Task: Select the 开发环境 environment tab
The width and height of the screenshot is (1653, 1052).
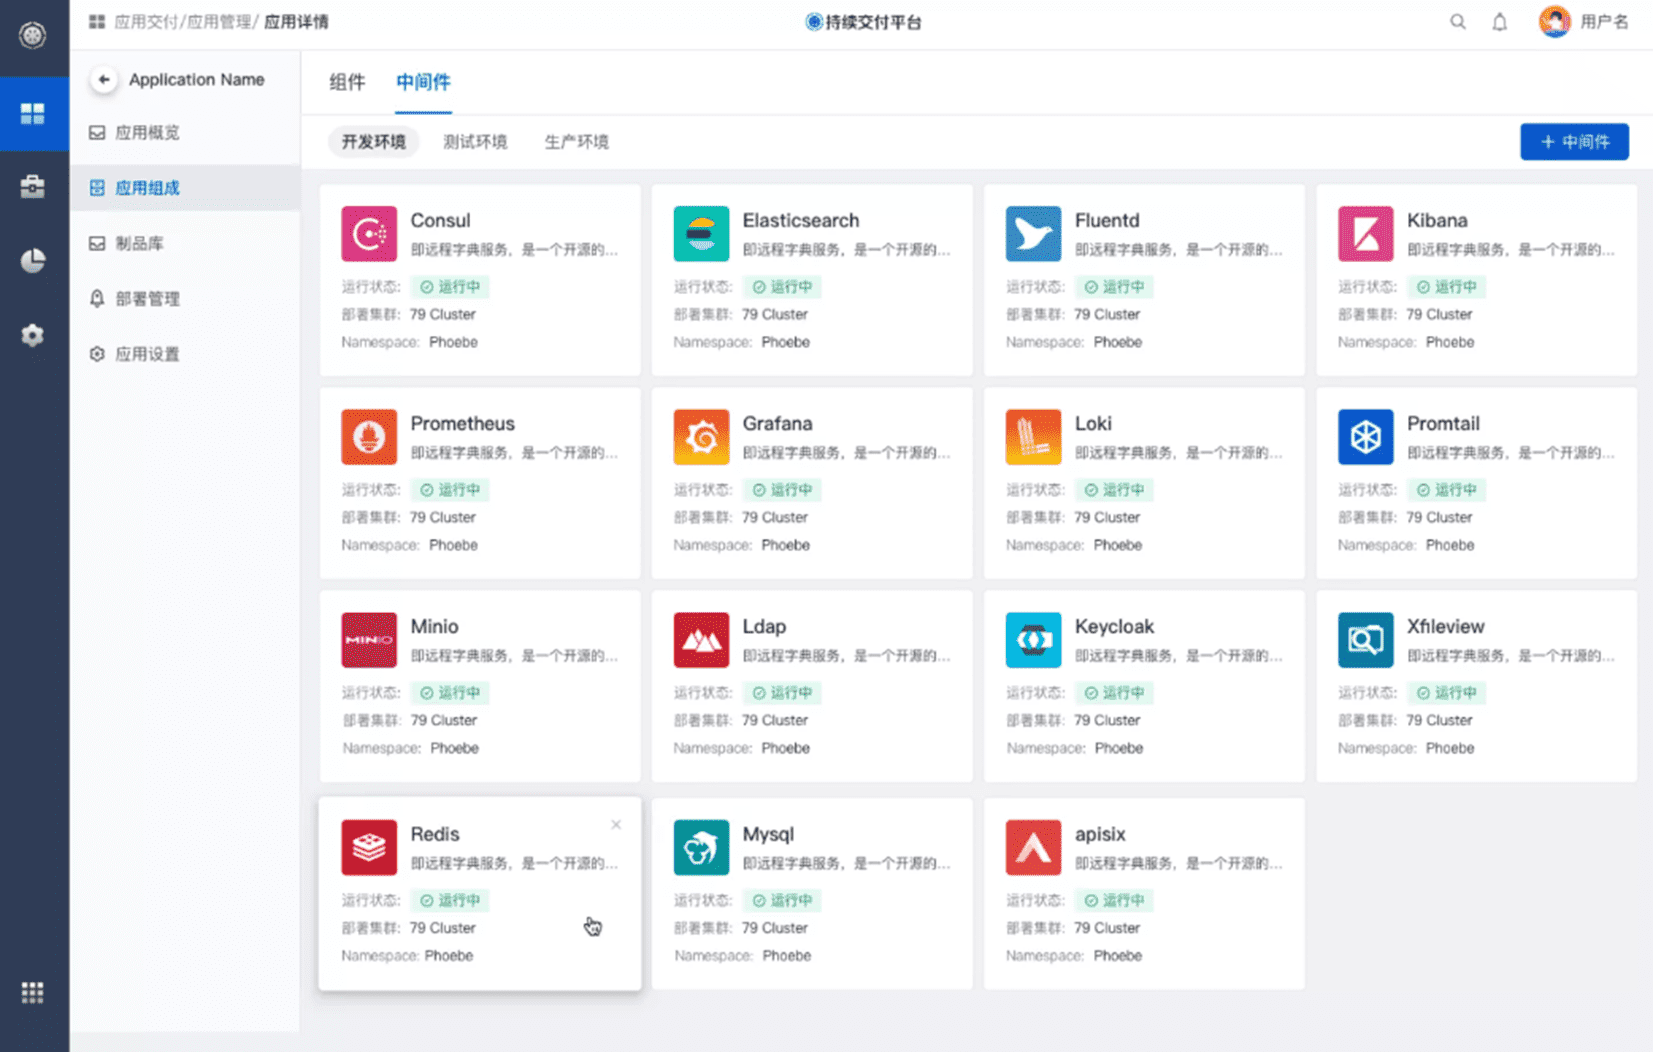Action: [x=374, y=142]
